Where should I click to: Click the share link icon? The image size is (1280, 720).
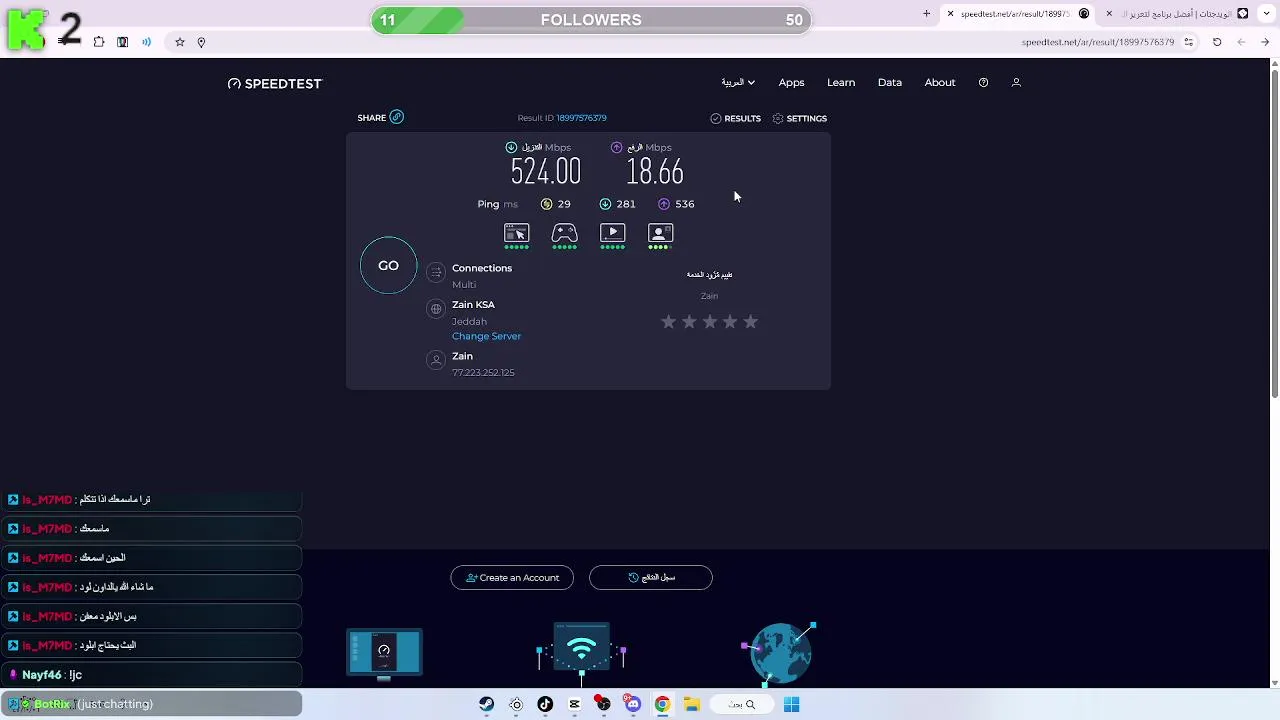396,117
